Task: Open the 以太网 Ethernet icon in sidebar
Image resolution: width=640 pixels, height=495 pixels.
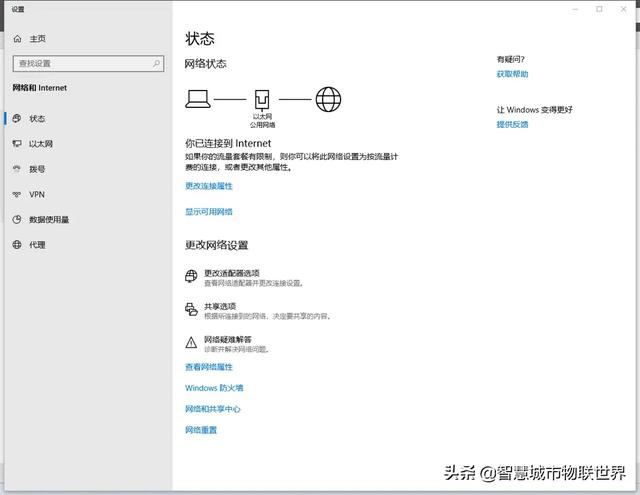Action: coord(17,144)
